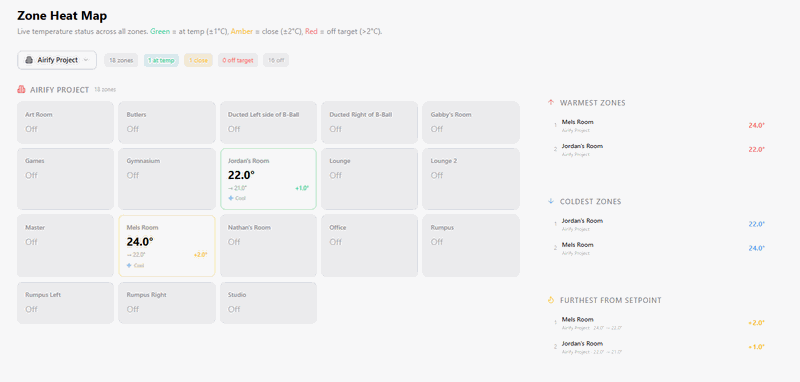Screen dimensions: 800x382
Task: Open the Rumpus zone card
Action: [x=471, y=246]
